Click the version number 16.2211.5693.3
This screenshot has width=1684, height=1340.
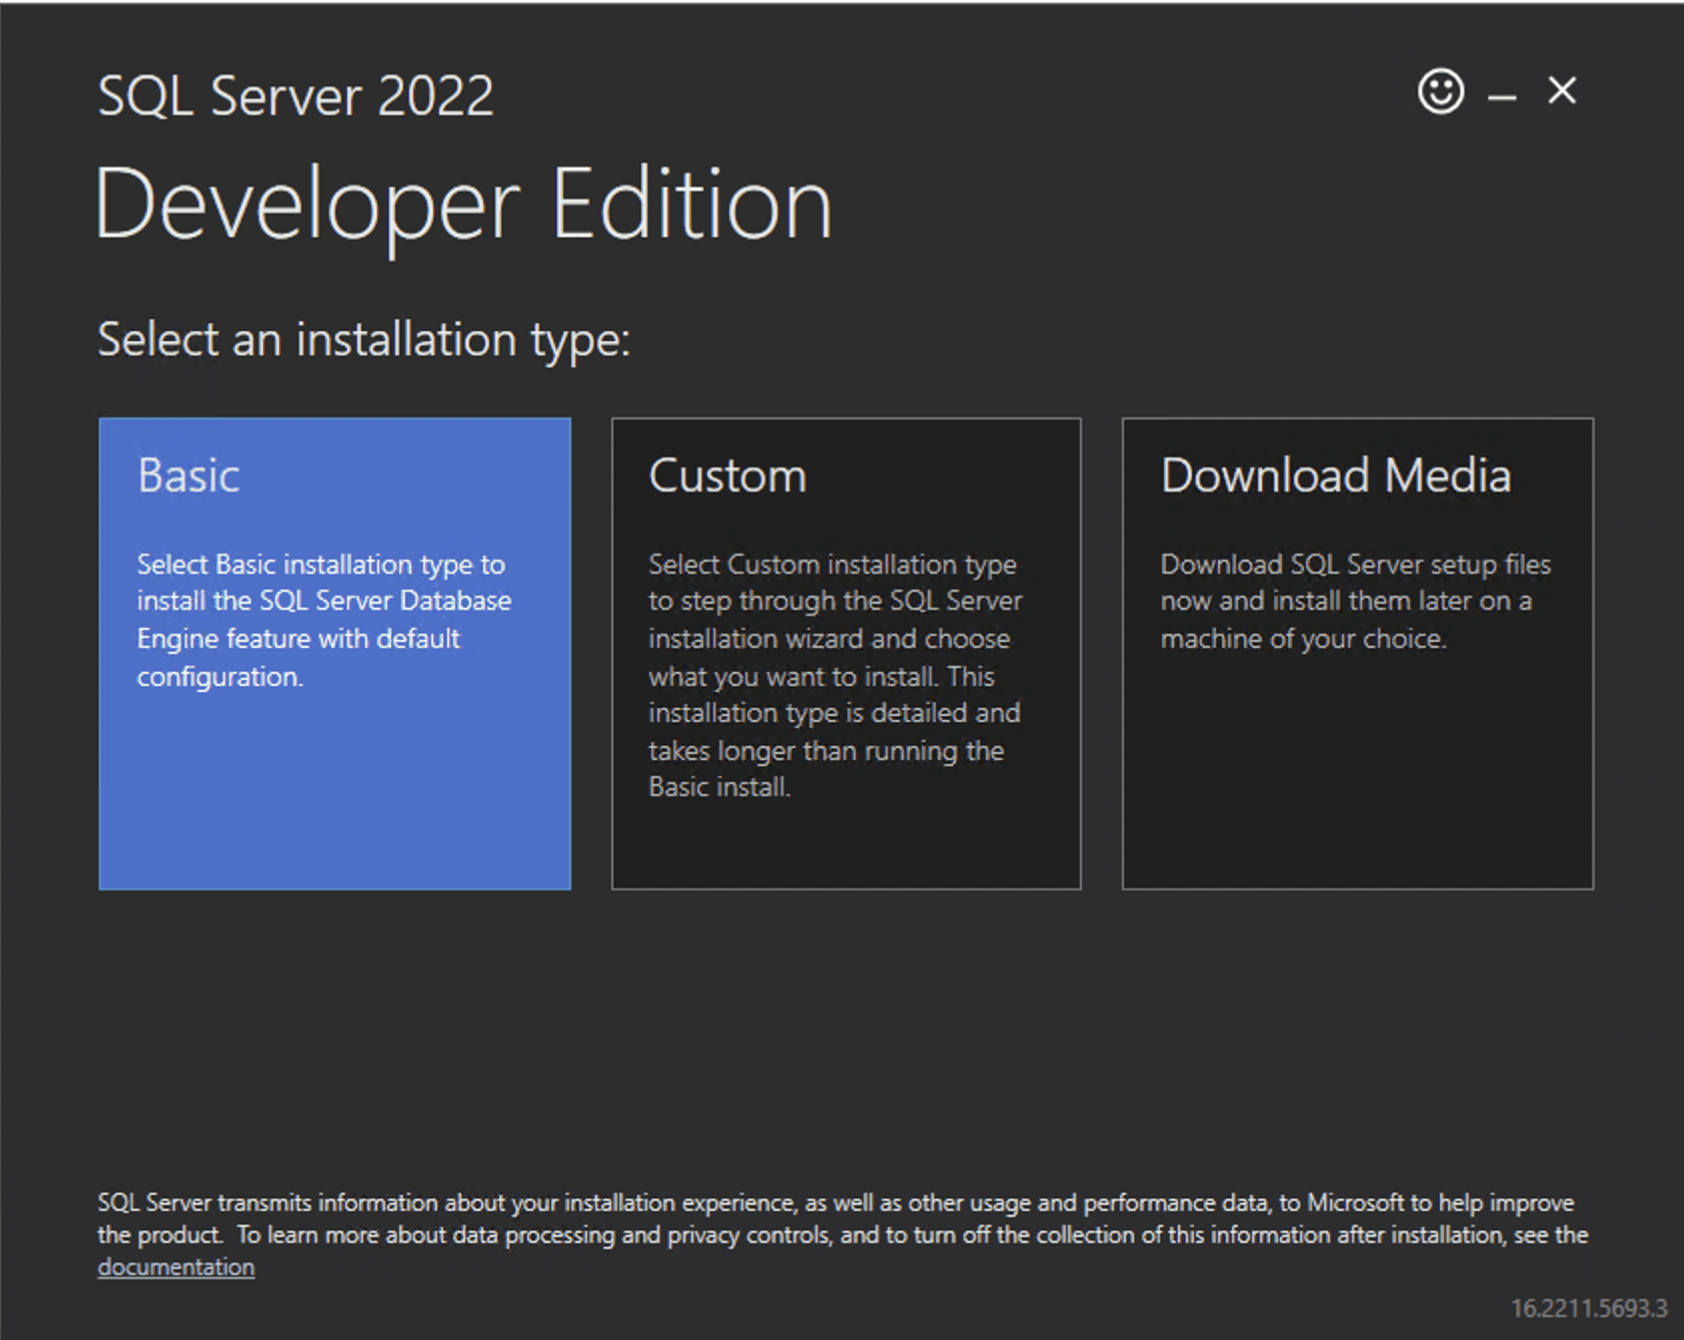(x=1588, y=1308)
